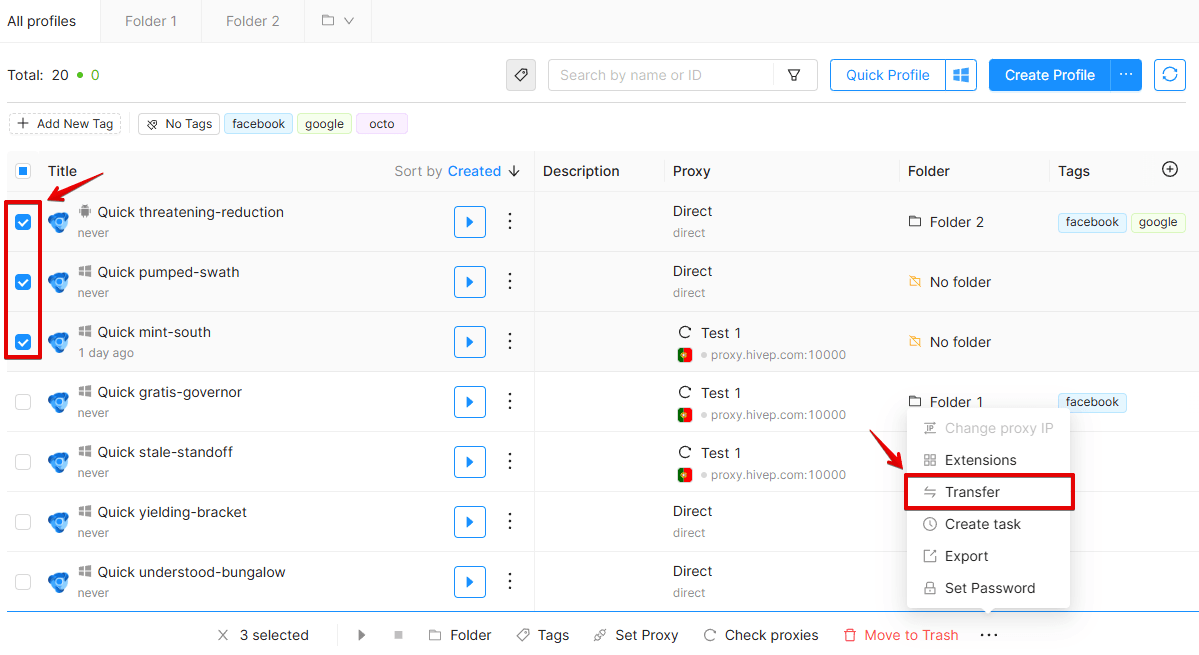This screenshot has height=655, width=1199.
Task: Uncheck the Quick threatening-reduction profile checkbox
Action: tap(23, 222)
